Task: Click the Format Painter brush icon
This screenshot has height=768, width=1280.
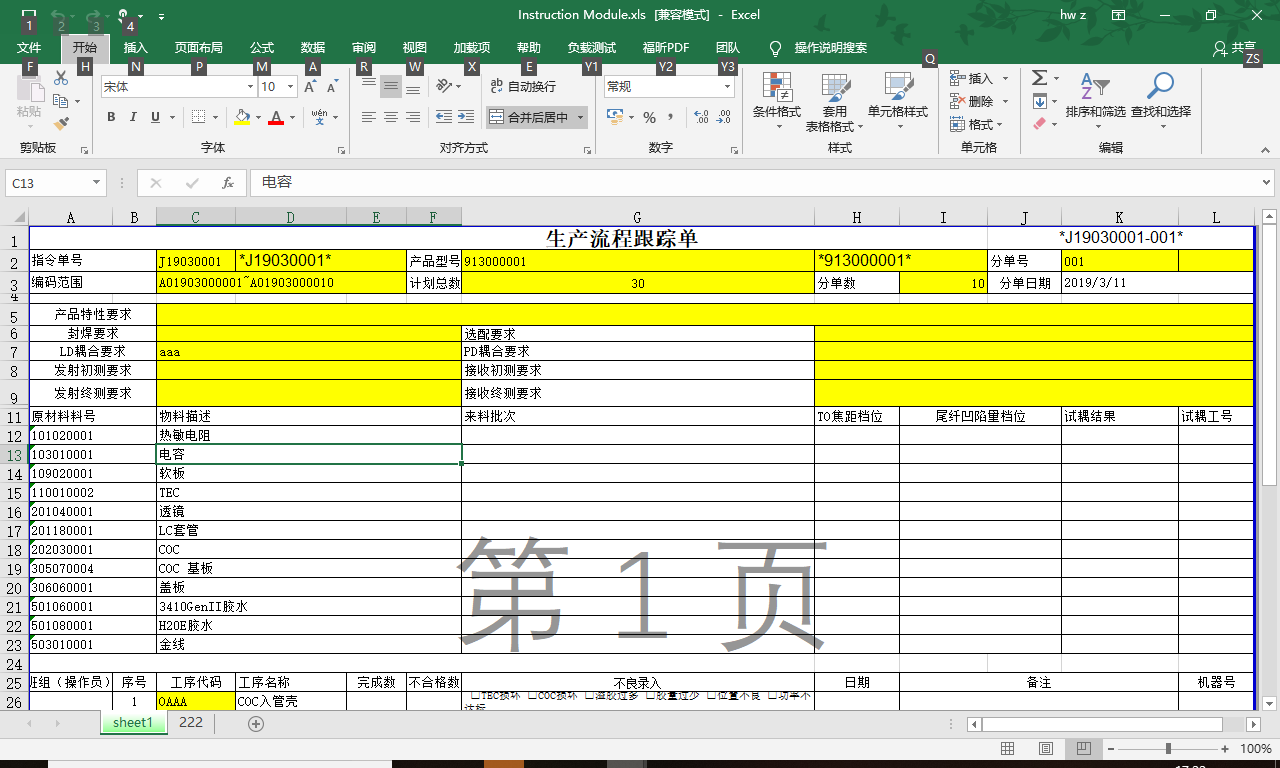Action: tap(61, 124)
